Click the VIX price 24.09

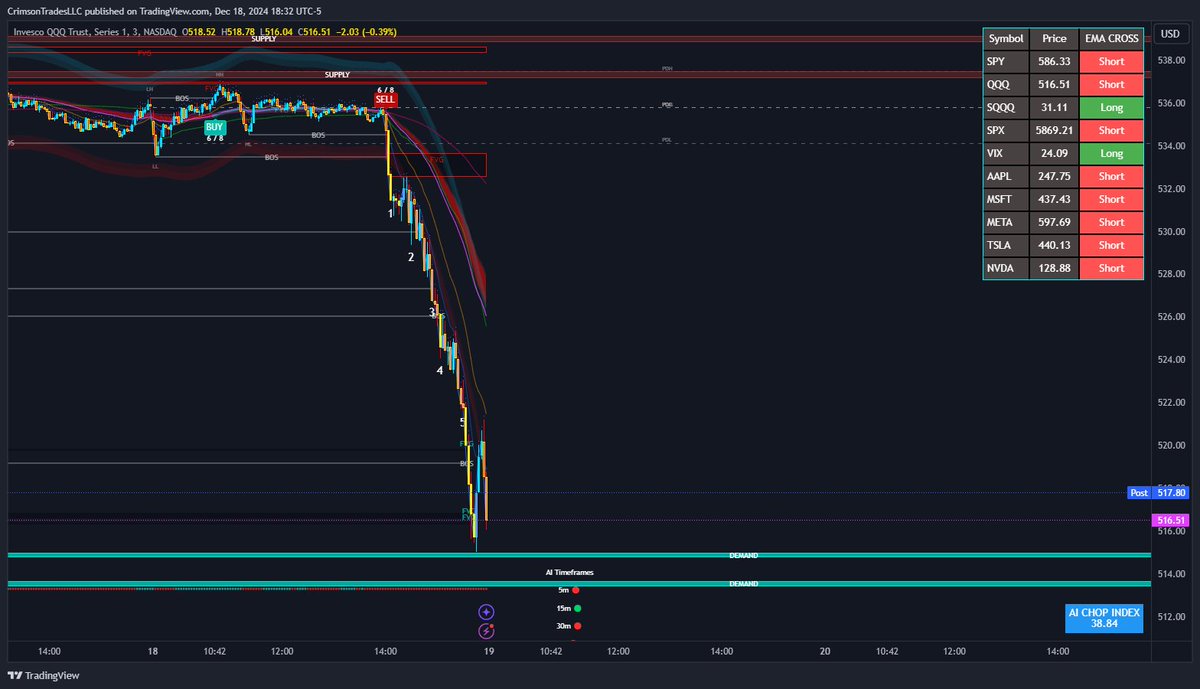click(1054, 153)
